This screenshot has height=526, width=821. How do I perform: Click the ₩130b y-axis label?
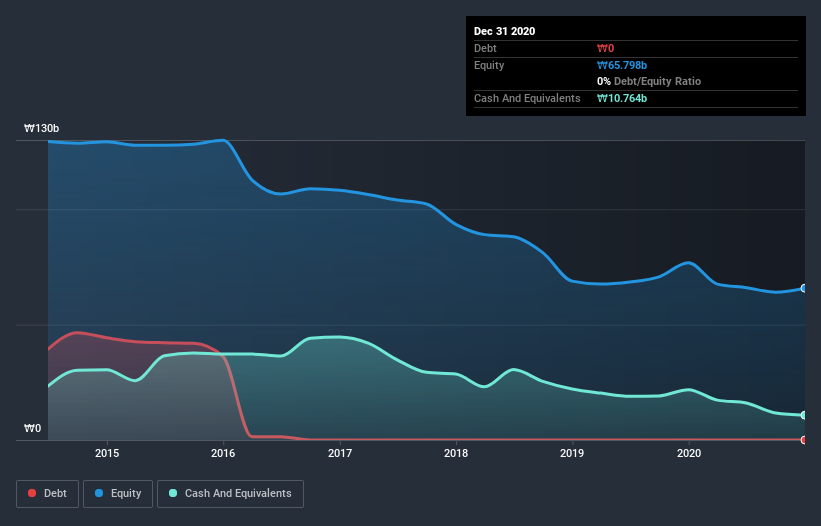click(41, 128)
